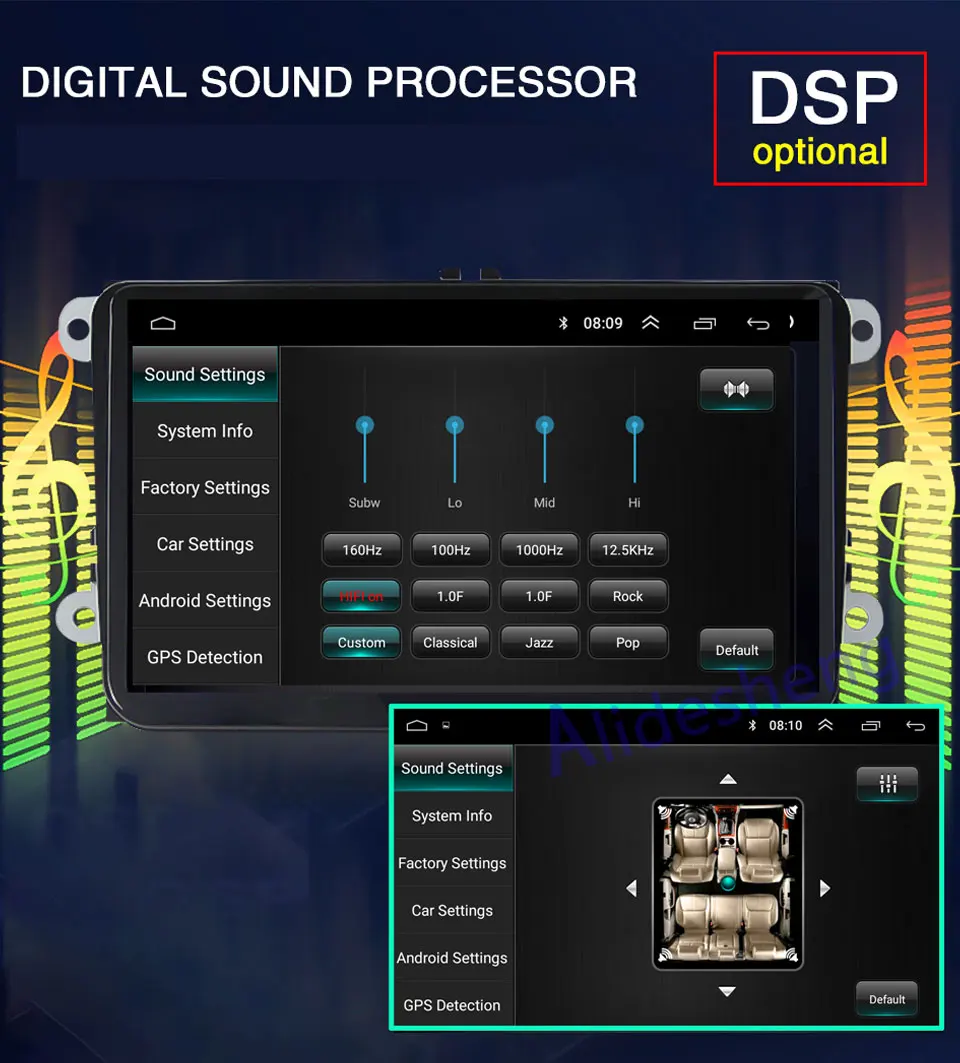The height and width of the screenshot is (1063, 960).
Task: Click the 1.0F button beneath 100Hz
Action: pos(450,596)
